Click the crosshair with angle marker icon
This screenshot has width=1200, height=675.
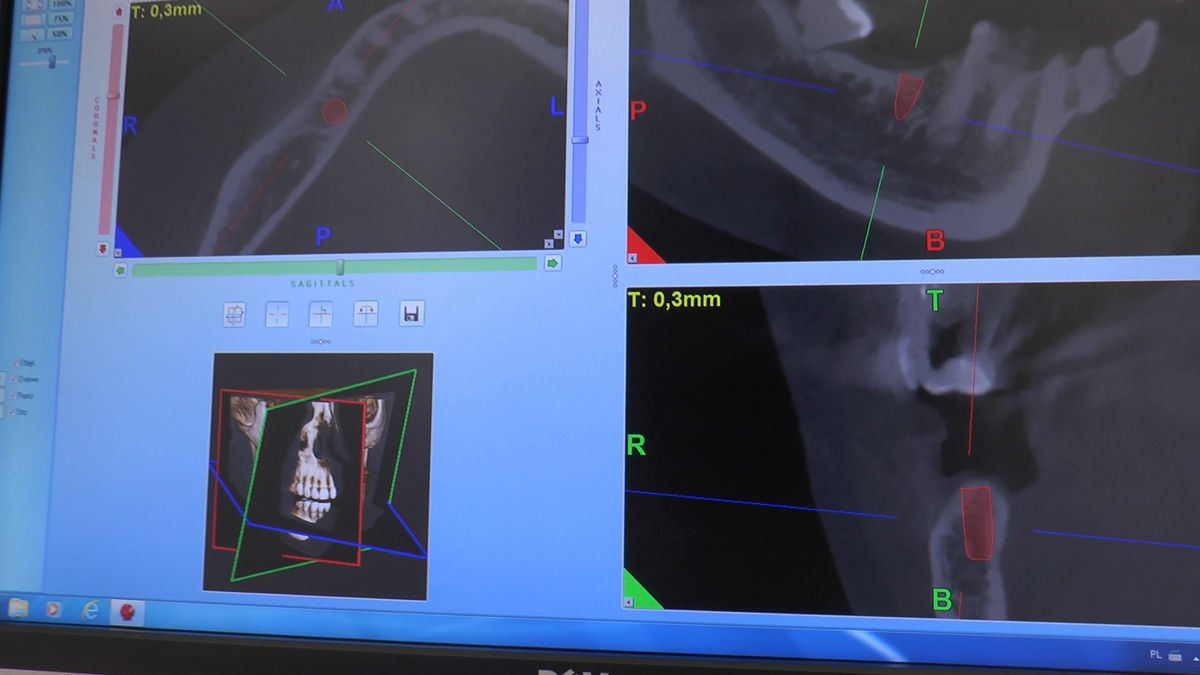tap(321, 315)
